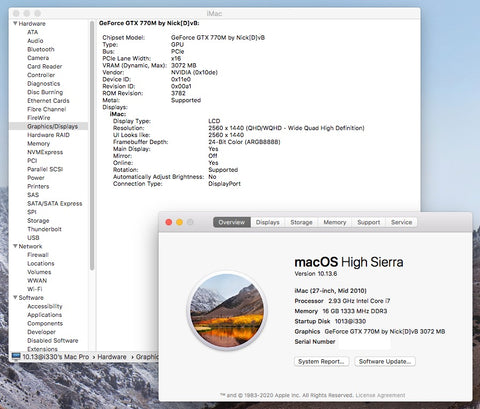Collapse the Hardware section triangle
The height and width of the screenshot is (409, 480).
[15, 23]
